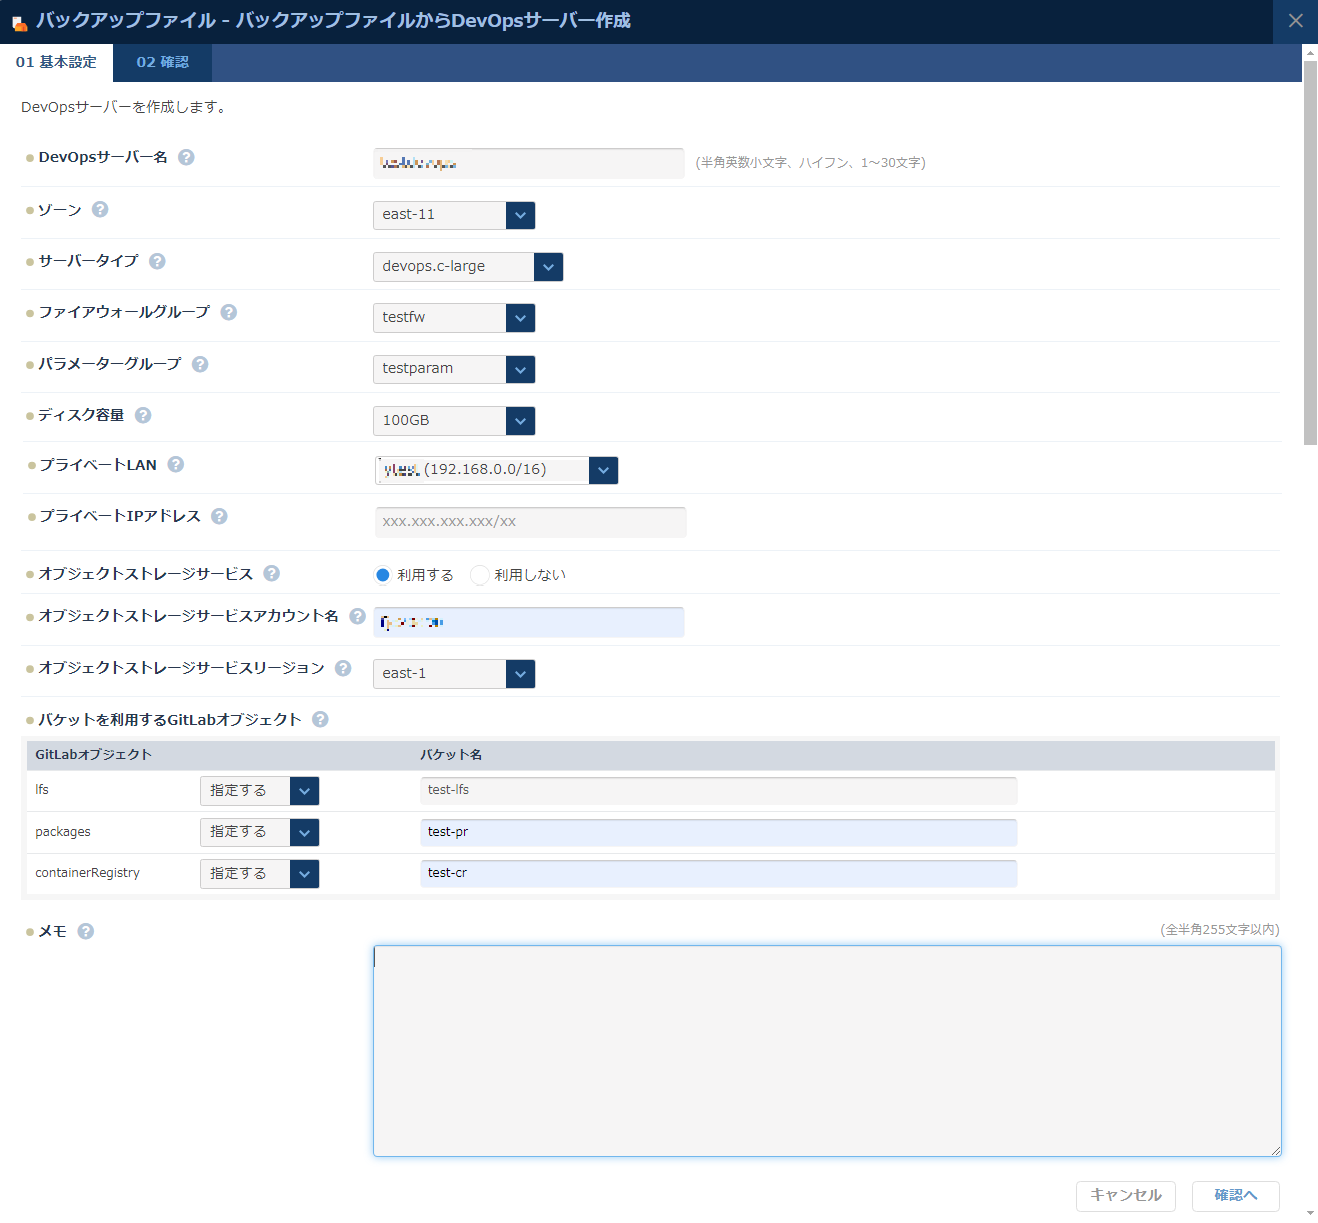This screenshot has height=1223, width=1318.
Task: Open the ファイアウォールグループ help tooltip
Action: [x=228, y=312]
